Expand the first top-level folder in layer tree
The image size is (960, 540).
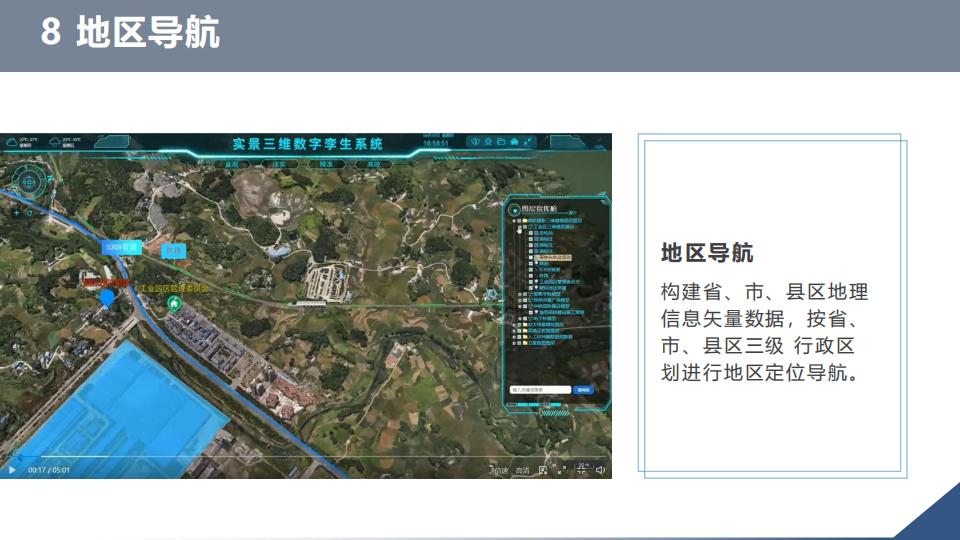click(x=513, y=220)
